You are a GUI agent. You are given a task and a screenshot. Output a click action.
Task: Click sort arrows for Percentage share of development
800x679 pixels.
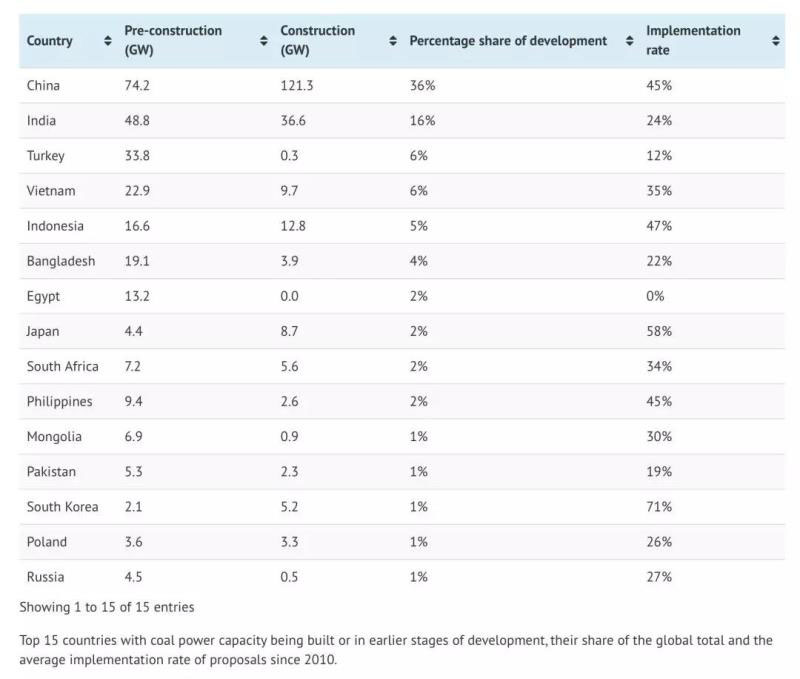[x=629, y=41]
